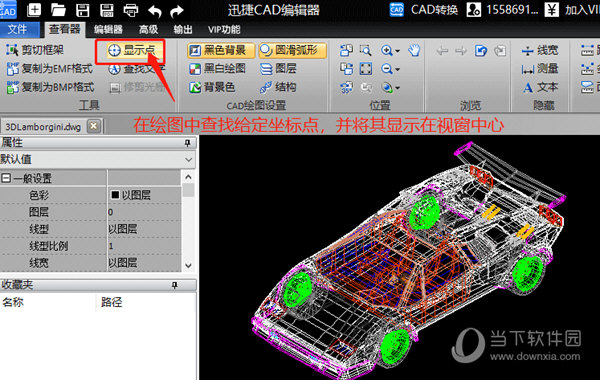Open the 默认值 dropdown in properties panel
The height and width of the screenshot is (380, 600).
(x=98, y=159)
